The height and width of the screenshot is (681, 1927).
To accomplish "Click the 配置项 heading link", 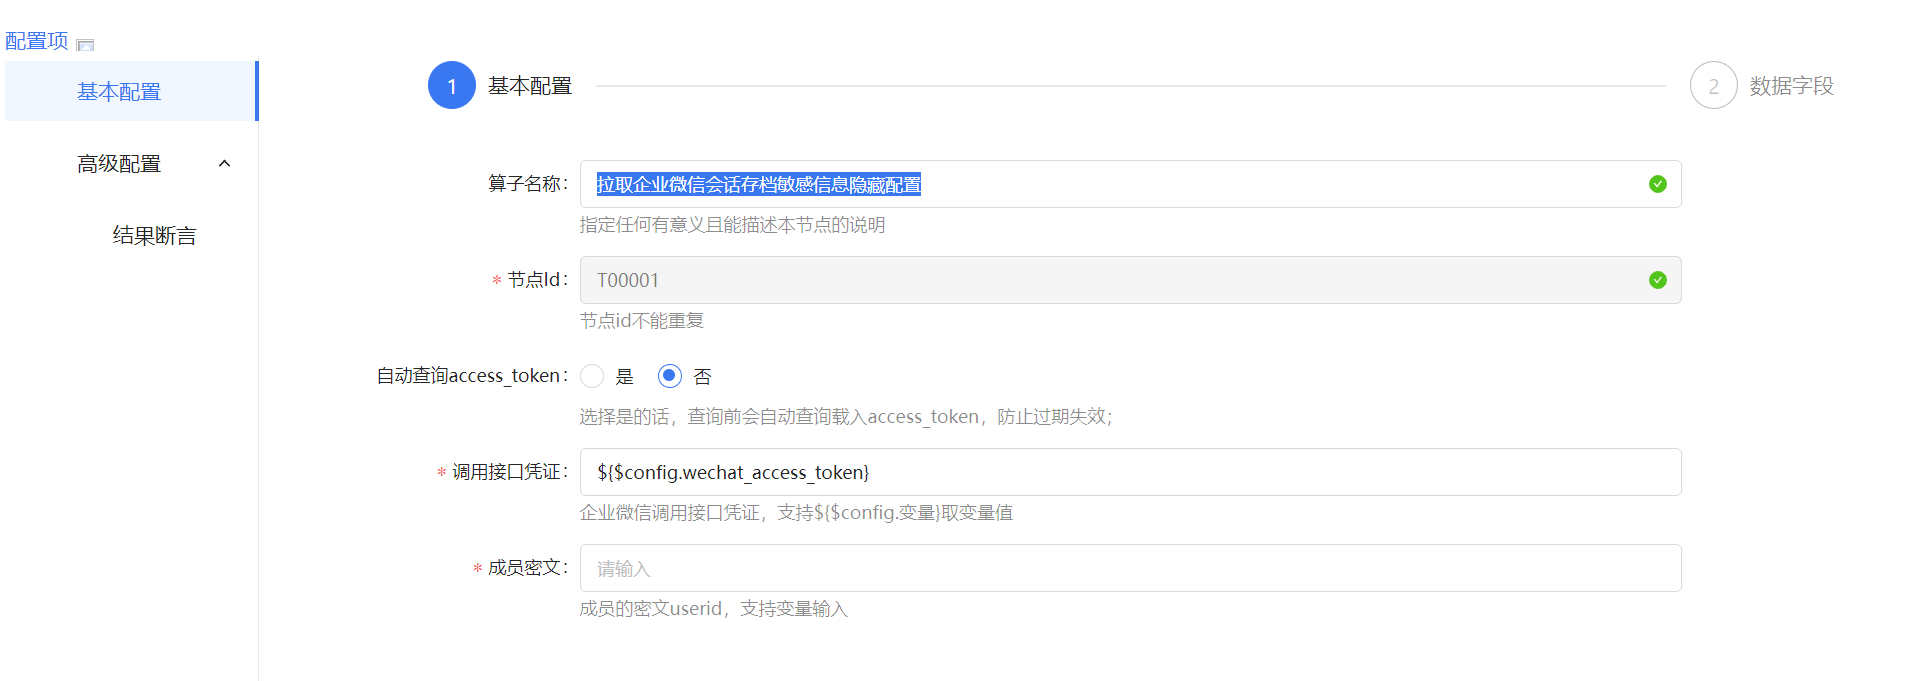I will click(37, 41).
